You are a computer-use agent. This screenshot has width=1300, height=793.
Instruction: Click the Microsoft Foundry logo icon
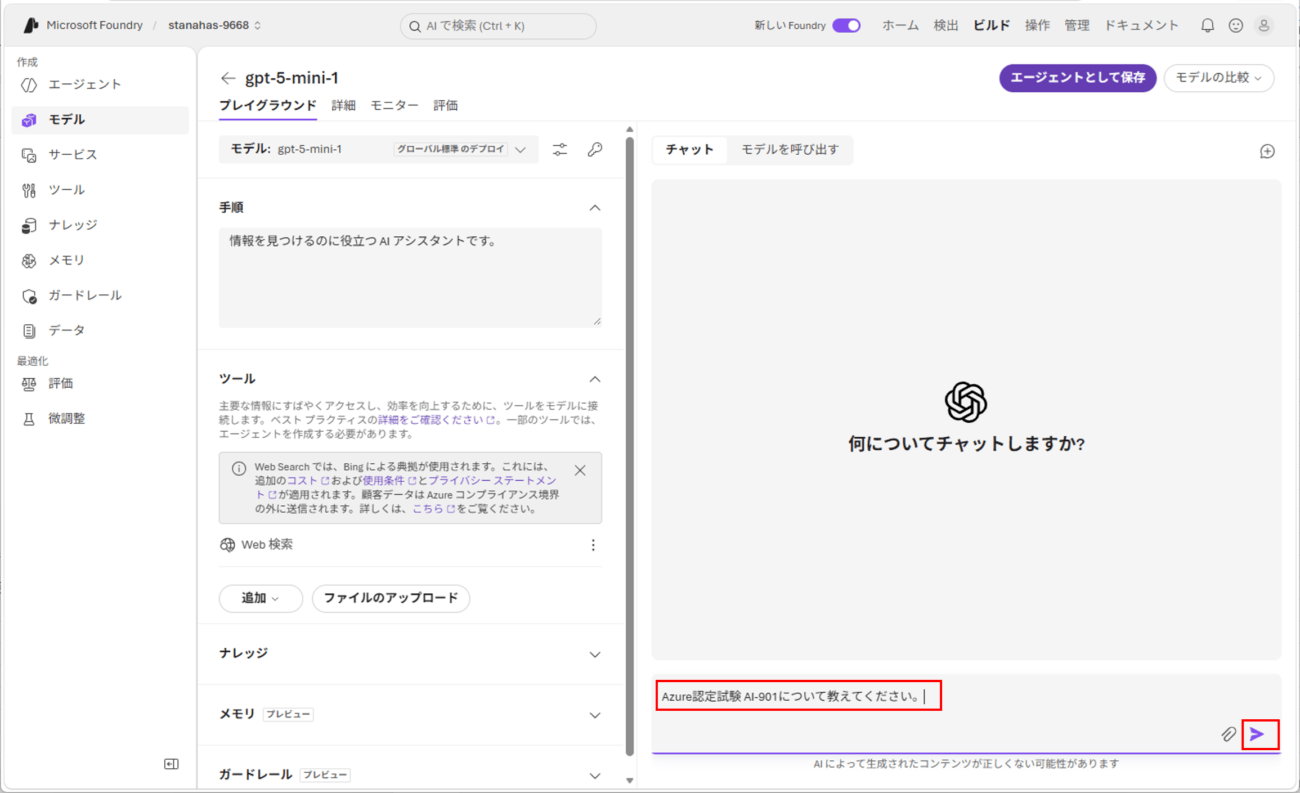coord(30,25)
